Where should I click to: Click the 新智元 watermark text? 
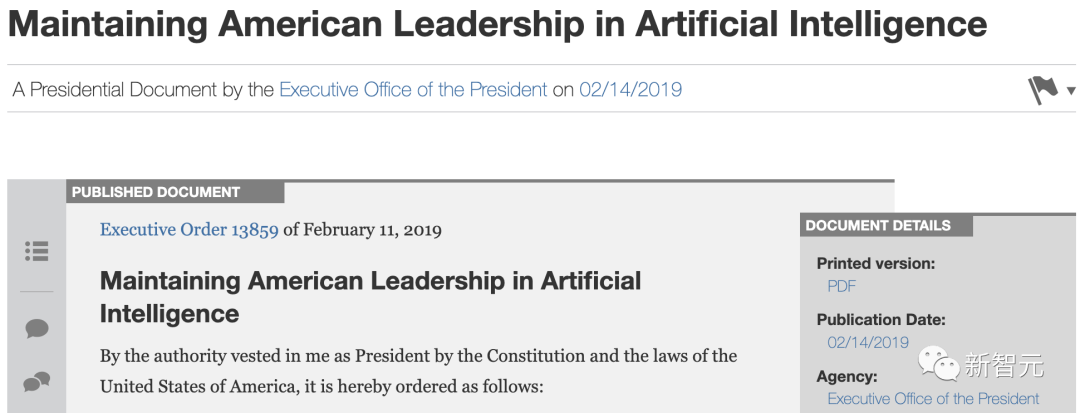coord(1004,366)
